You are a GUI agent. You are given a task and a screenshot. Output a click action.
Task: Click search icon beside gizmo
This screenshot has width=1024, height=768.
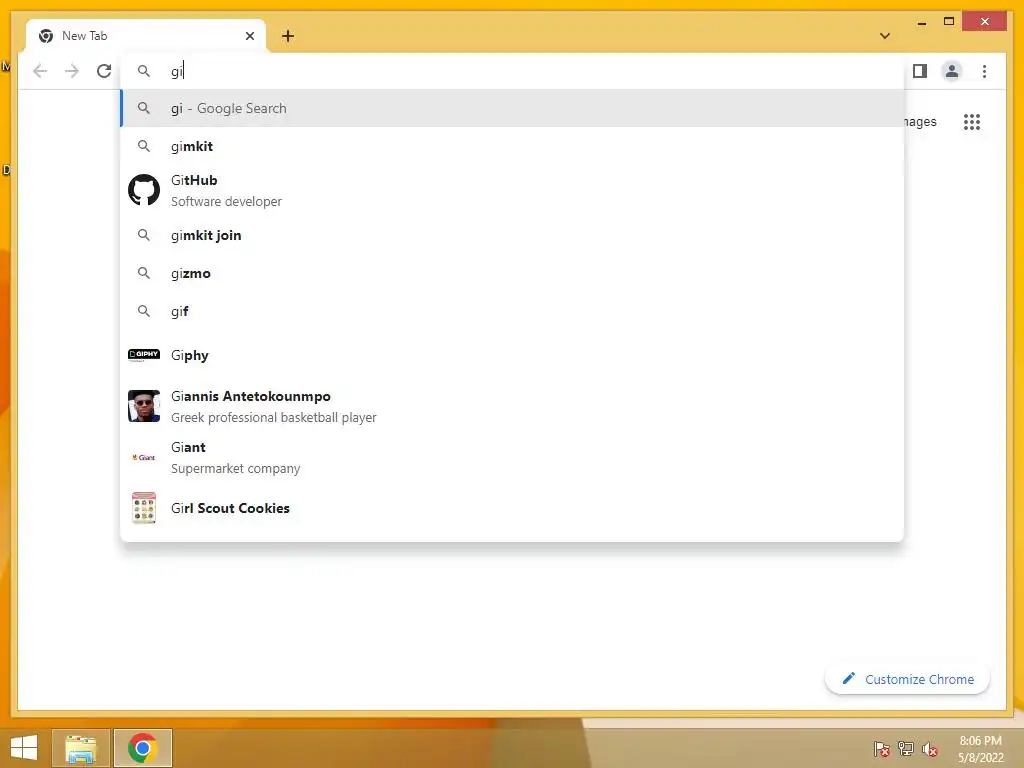tap(144, 273)
